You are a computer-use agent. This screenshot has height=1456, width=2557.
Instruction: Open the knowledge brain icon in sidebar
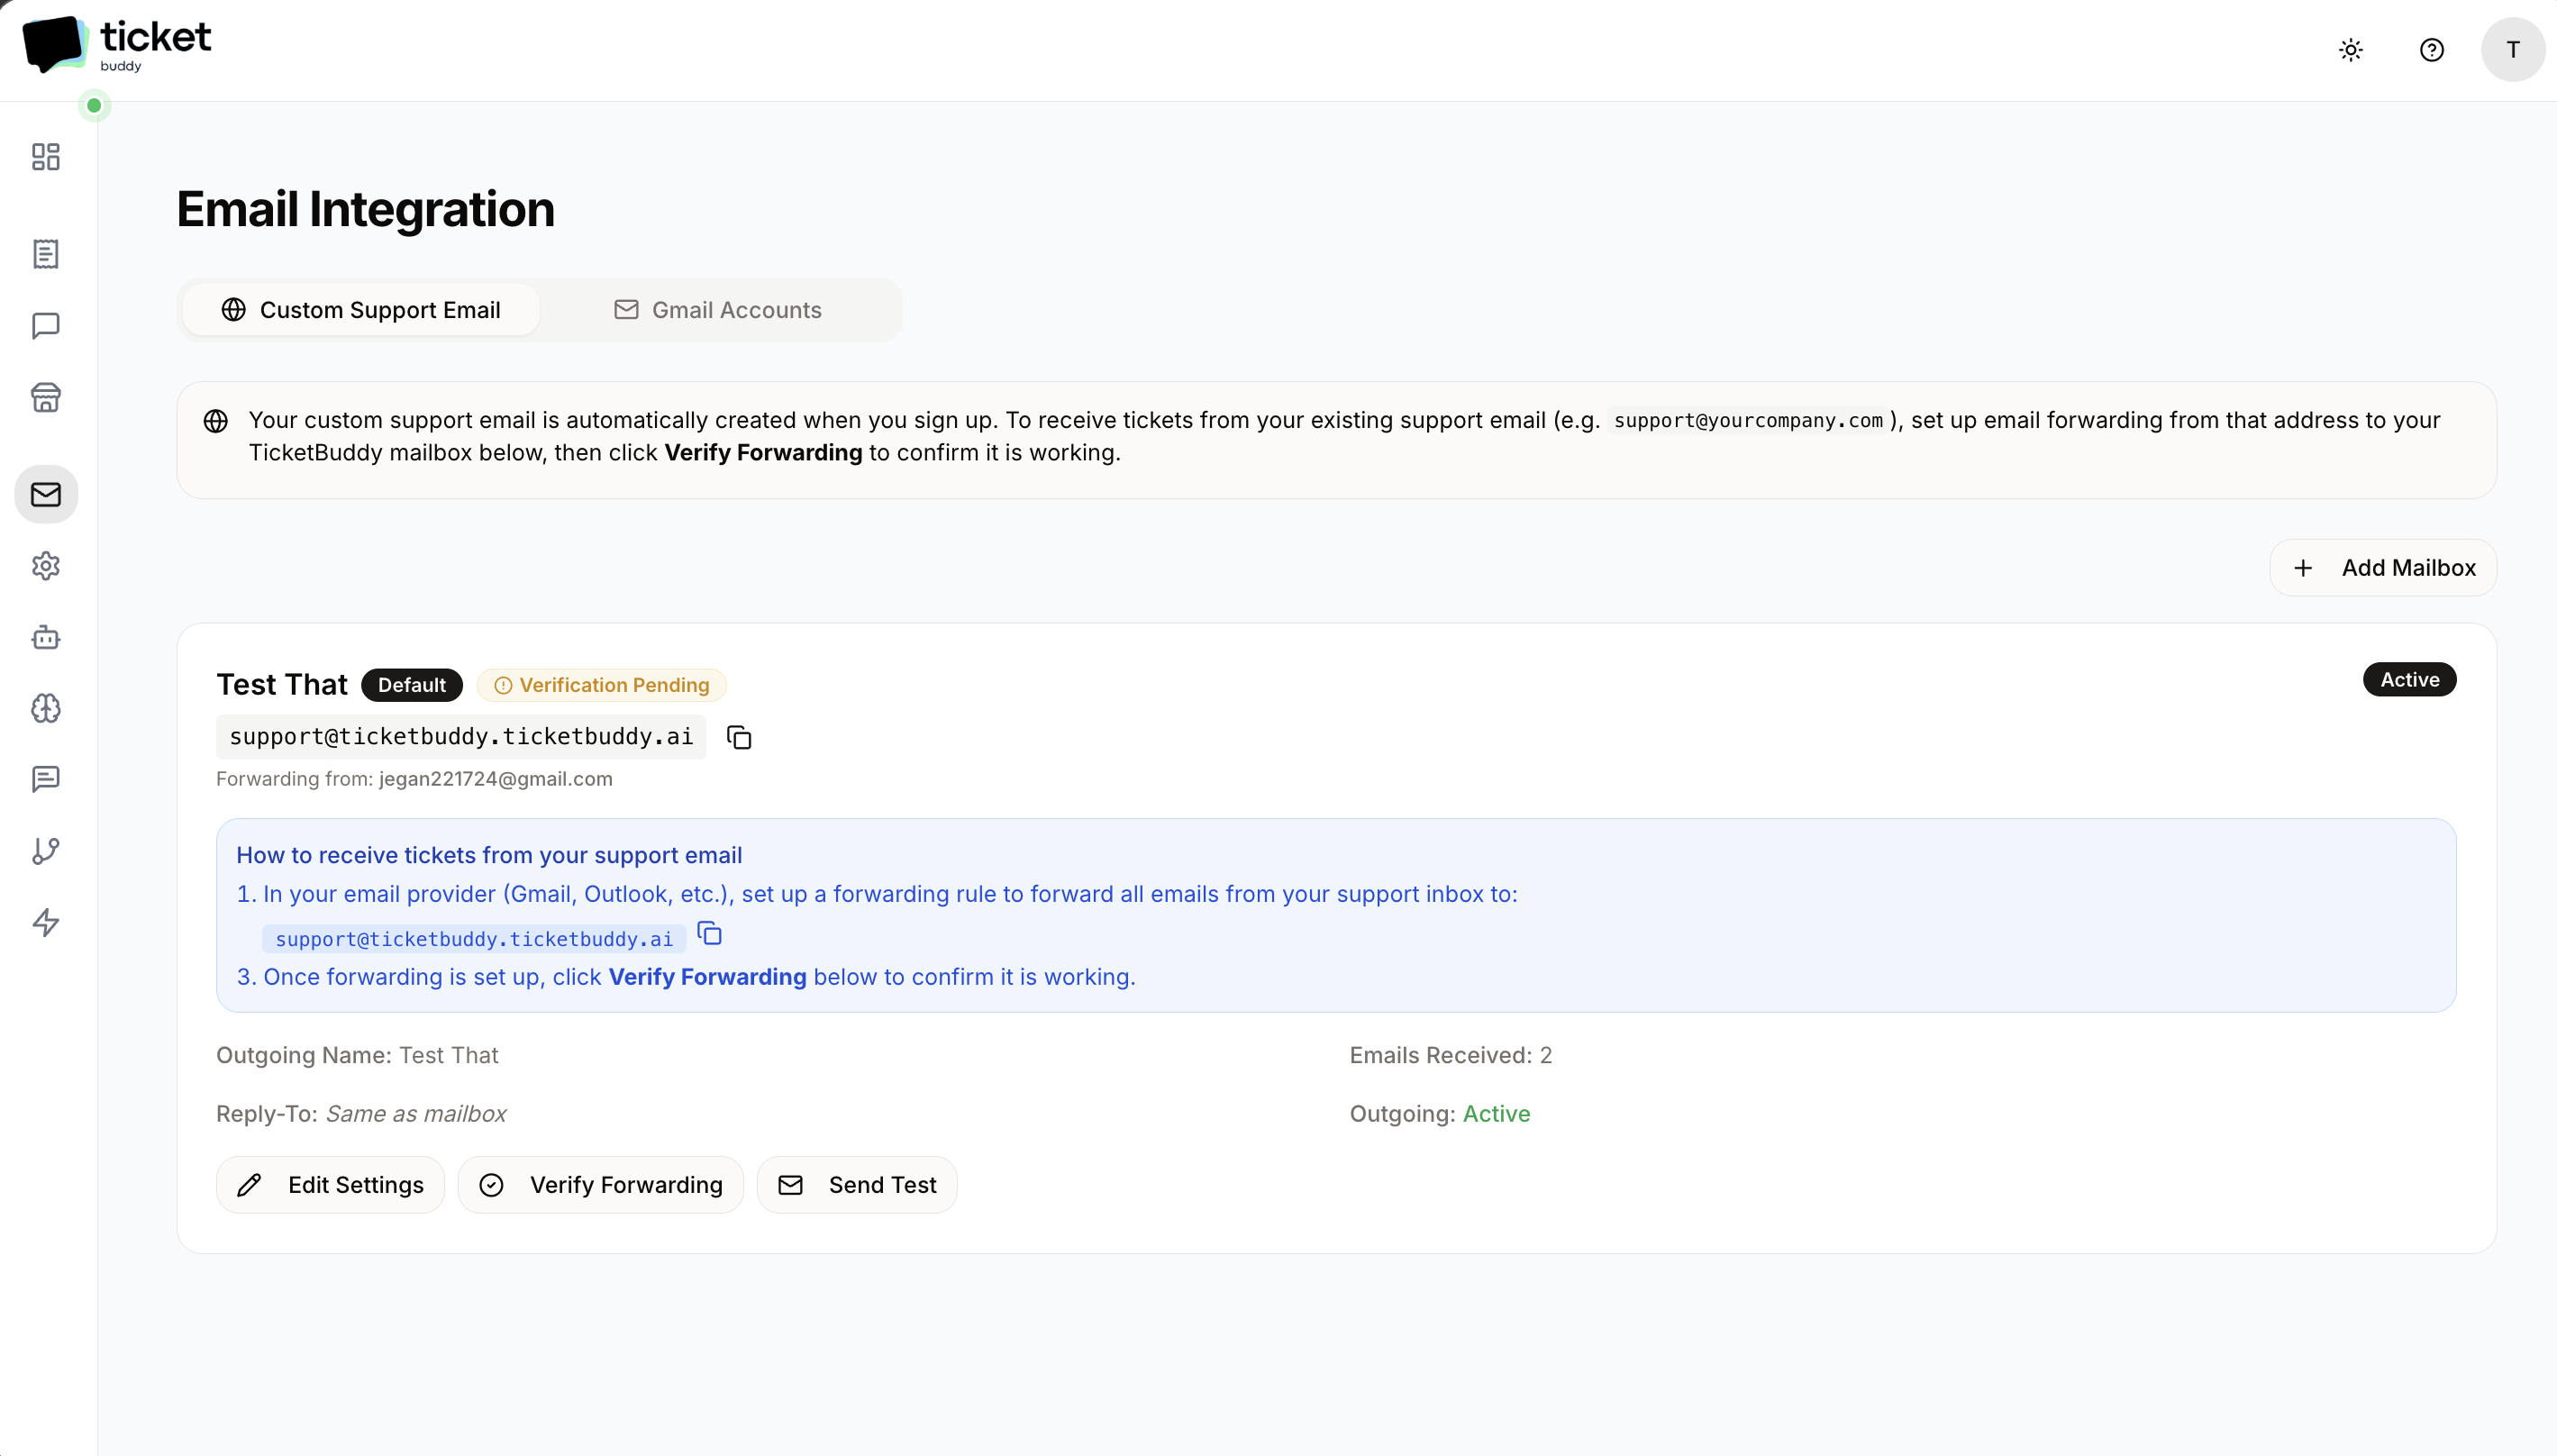pyautogui.click(x=45, y=709)
